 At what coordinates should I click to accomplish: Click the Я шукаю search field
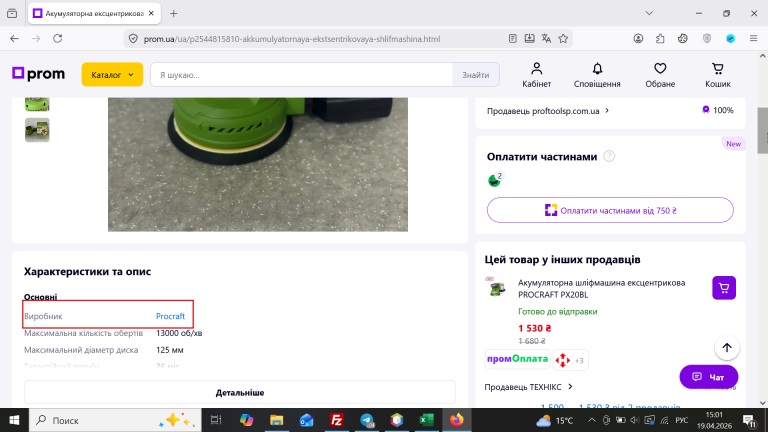click(301, 75)
